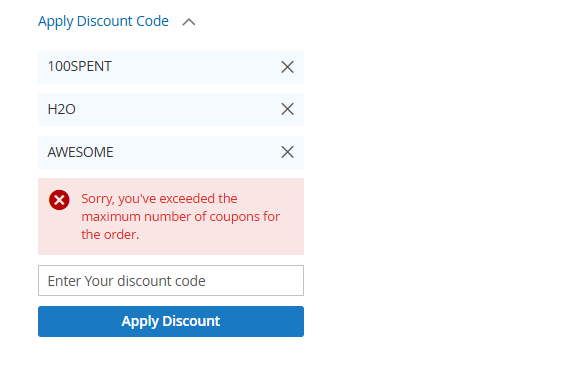This screenshot has width=588, height=369.
Task: Focus the Enter Your discount code field
Action: click(x=171, y=280)
